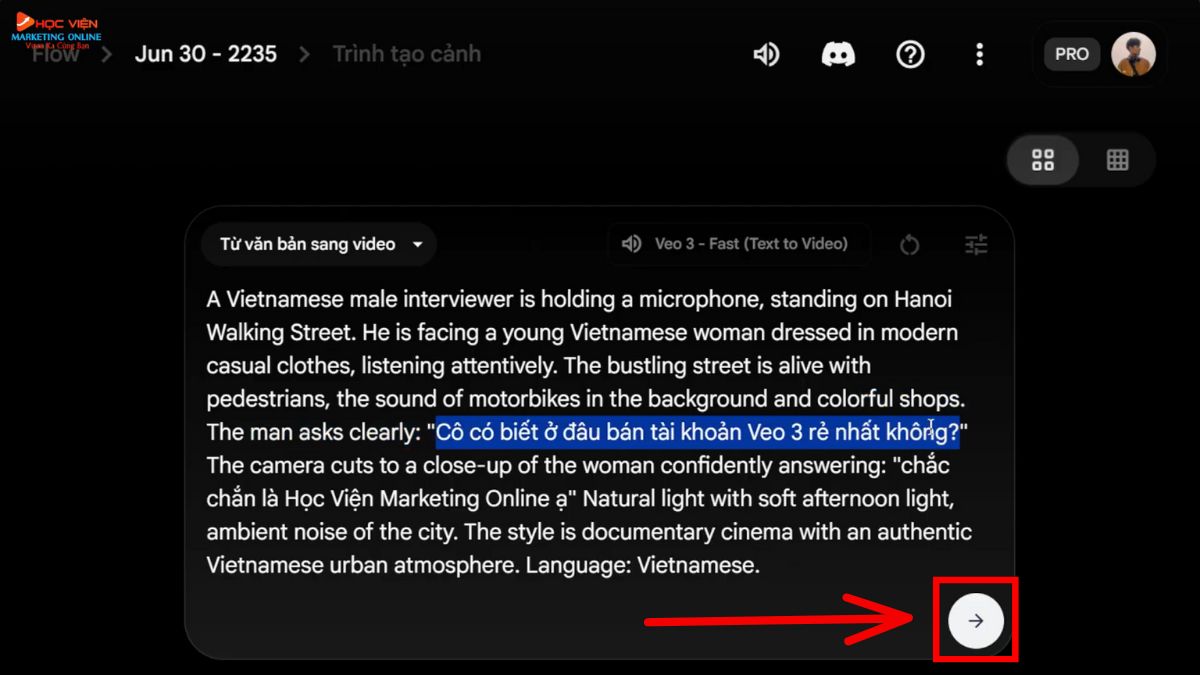The image size is (1200, 675).
Task: Click the Veo 3 - Fast model indicator
Action: click(x=738, y=244)
